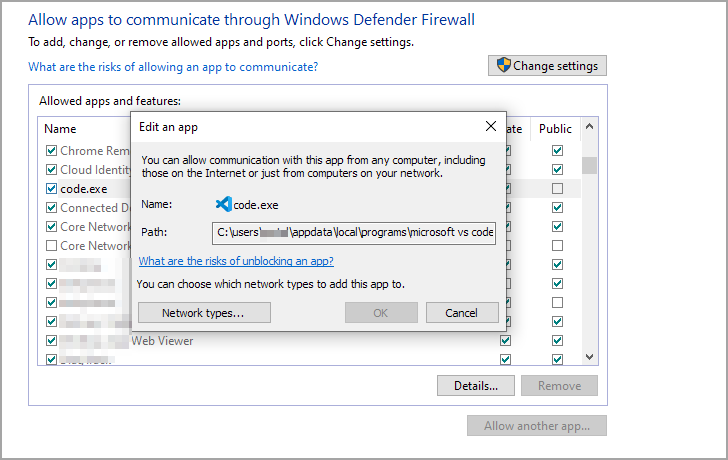This screenshot has width=728, height=460.
Task: Uncheck the code.exe entry checkbox
Action: (x=52, y=189)
